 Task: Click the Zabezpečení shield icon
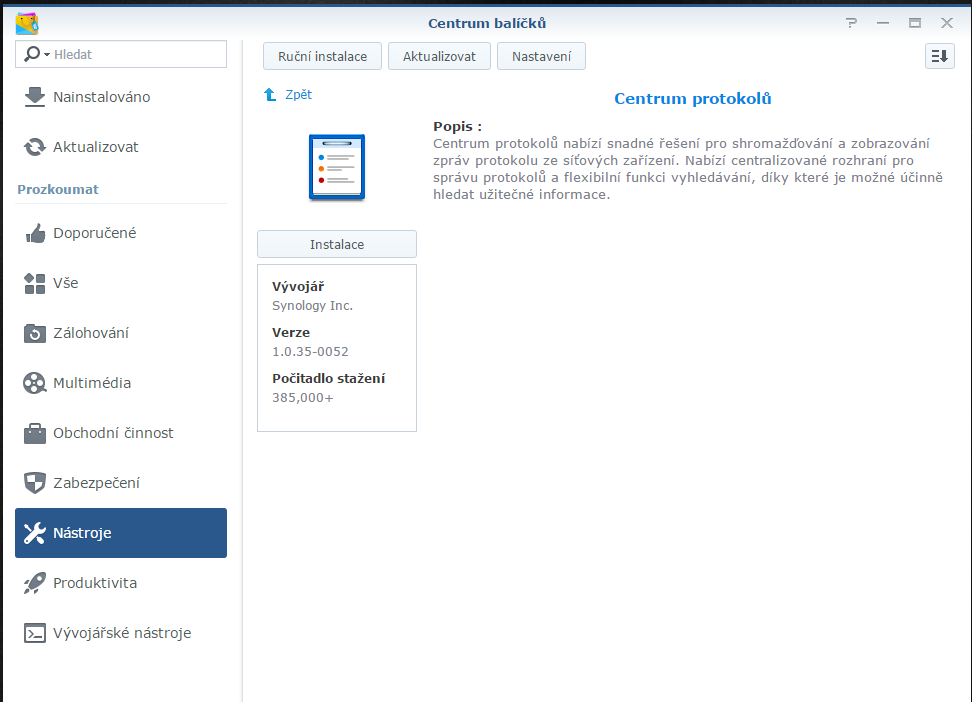tap(35, 483)
